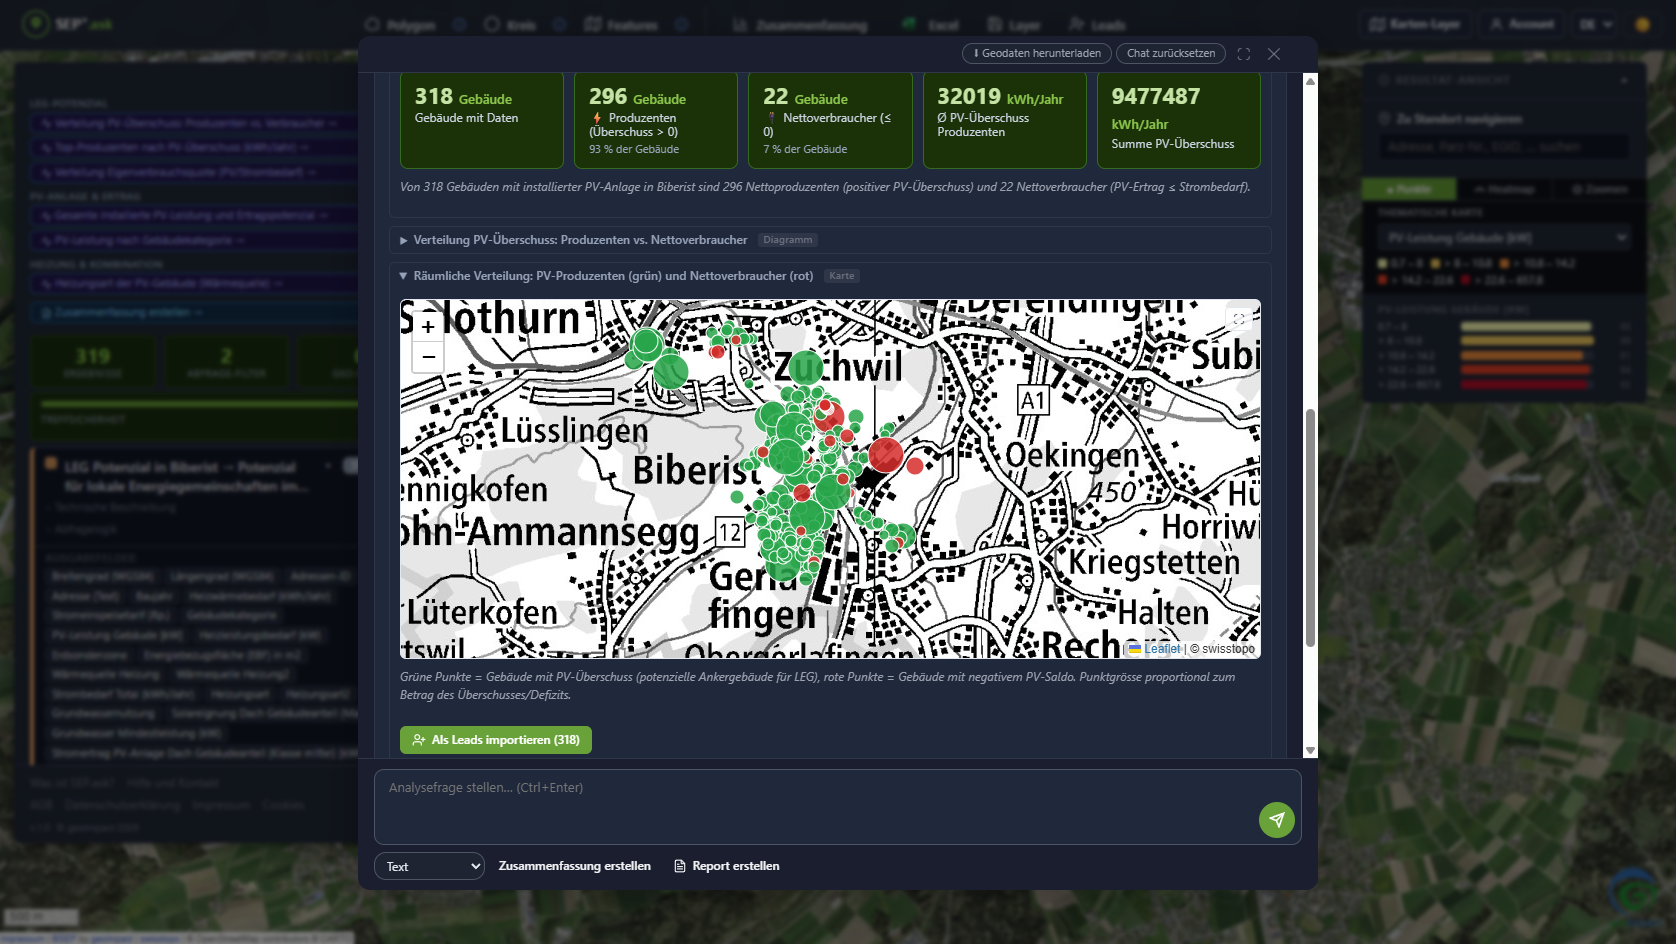Image resolution: width=1676 pixels, height=944 pixels.
Task: Click the Report erstellen document icon
Action: click(680, 866)
